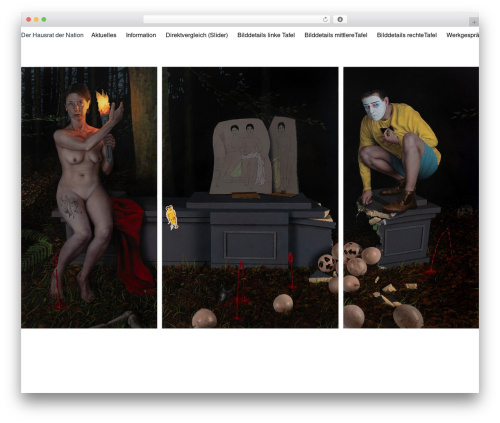Select Bilddetails mittlere Tafel menu item

pos(336,35)
